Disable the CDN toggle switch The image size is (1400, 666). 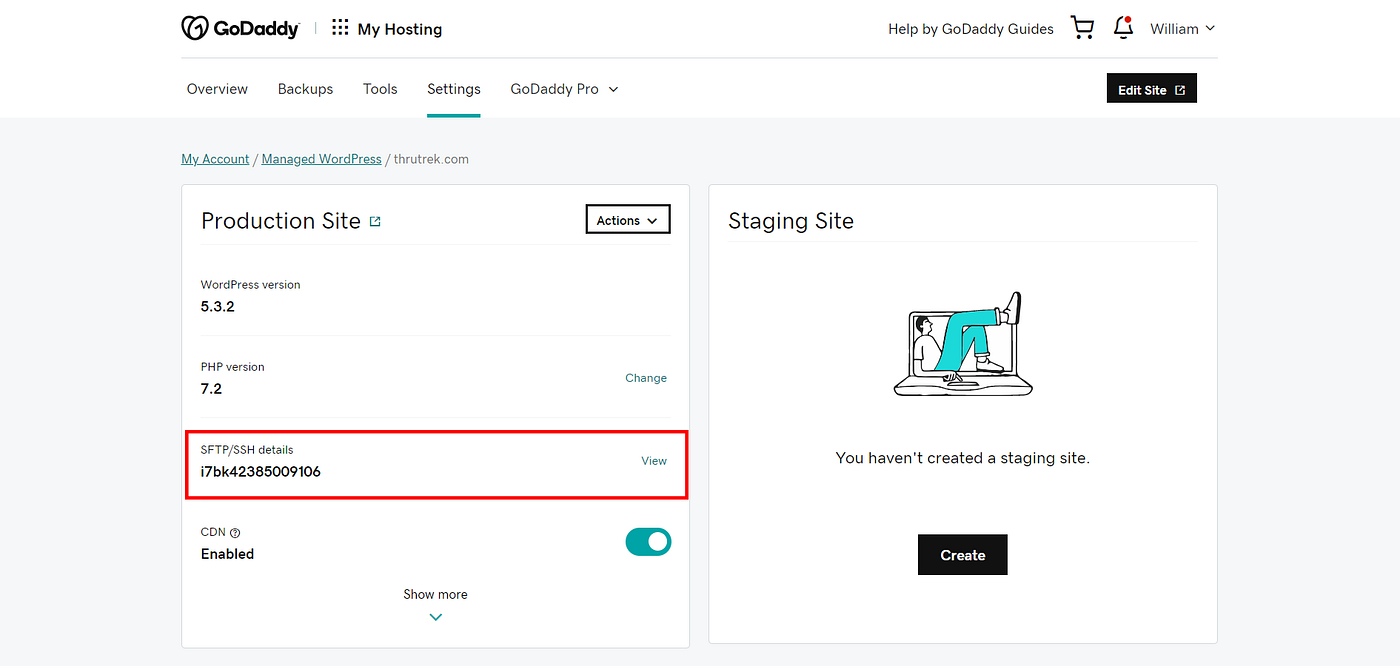click(x=648, y=542)
